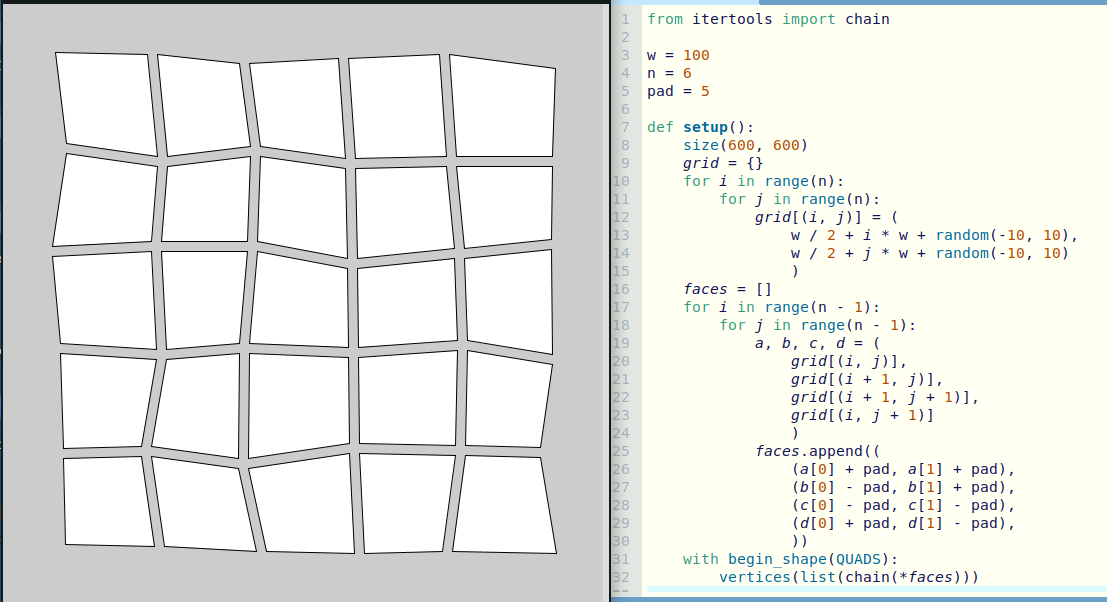The width and height of the screenshot is (1107, 602).
Task: Click the 'from itertools import chain' line
Action: [x=768, y=19]
